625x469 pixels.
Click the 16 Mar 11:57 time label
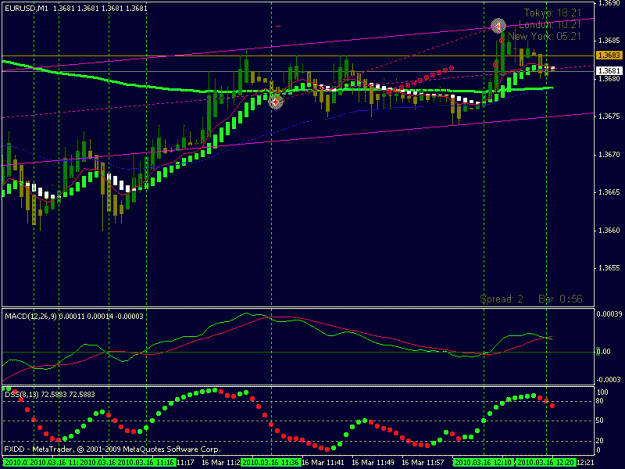(423, 463)
